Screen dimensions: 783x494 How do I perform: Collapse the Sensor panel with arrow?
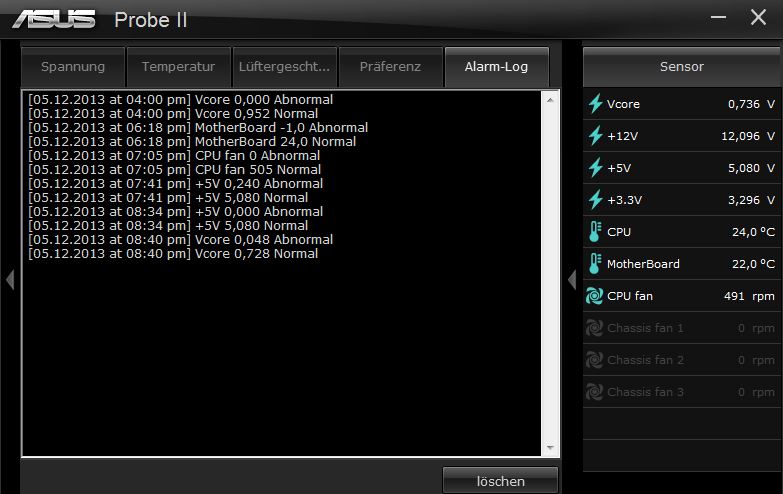pyautogui.click(x=572, y=279)
